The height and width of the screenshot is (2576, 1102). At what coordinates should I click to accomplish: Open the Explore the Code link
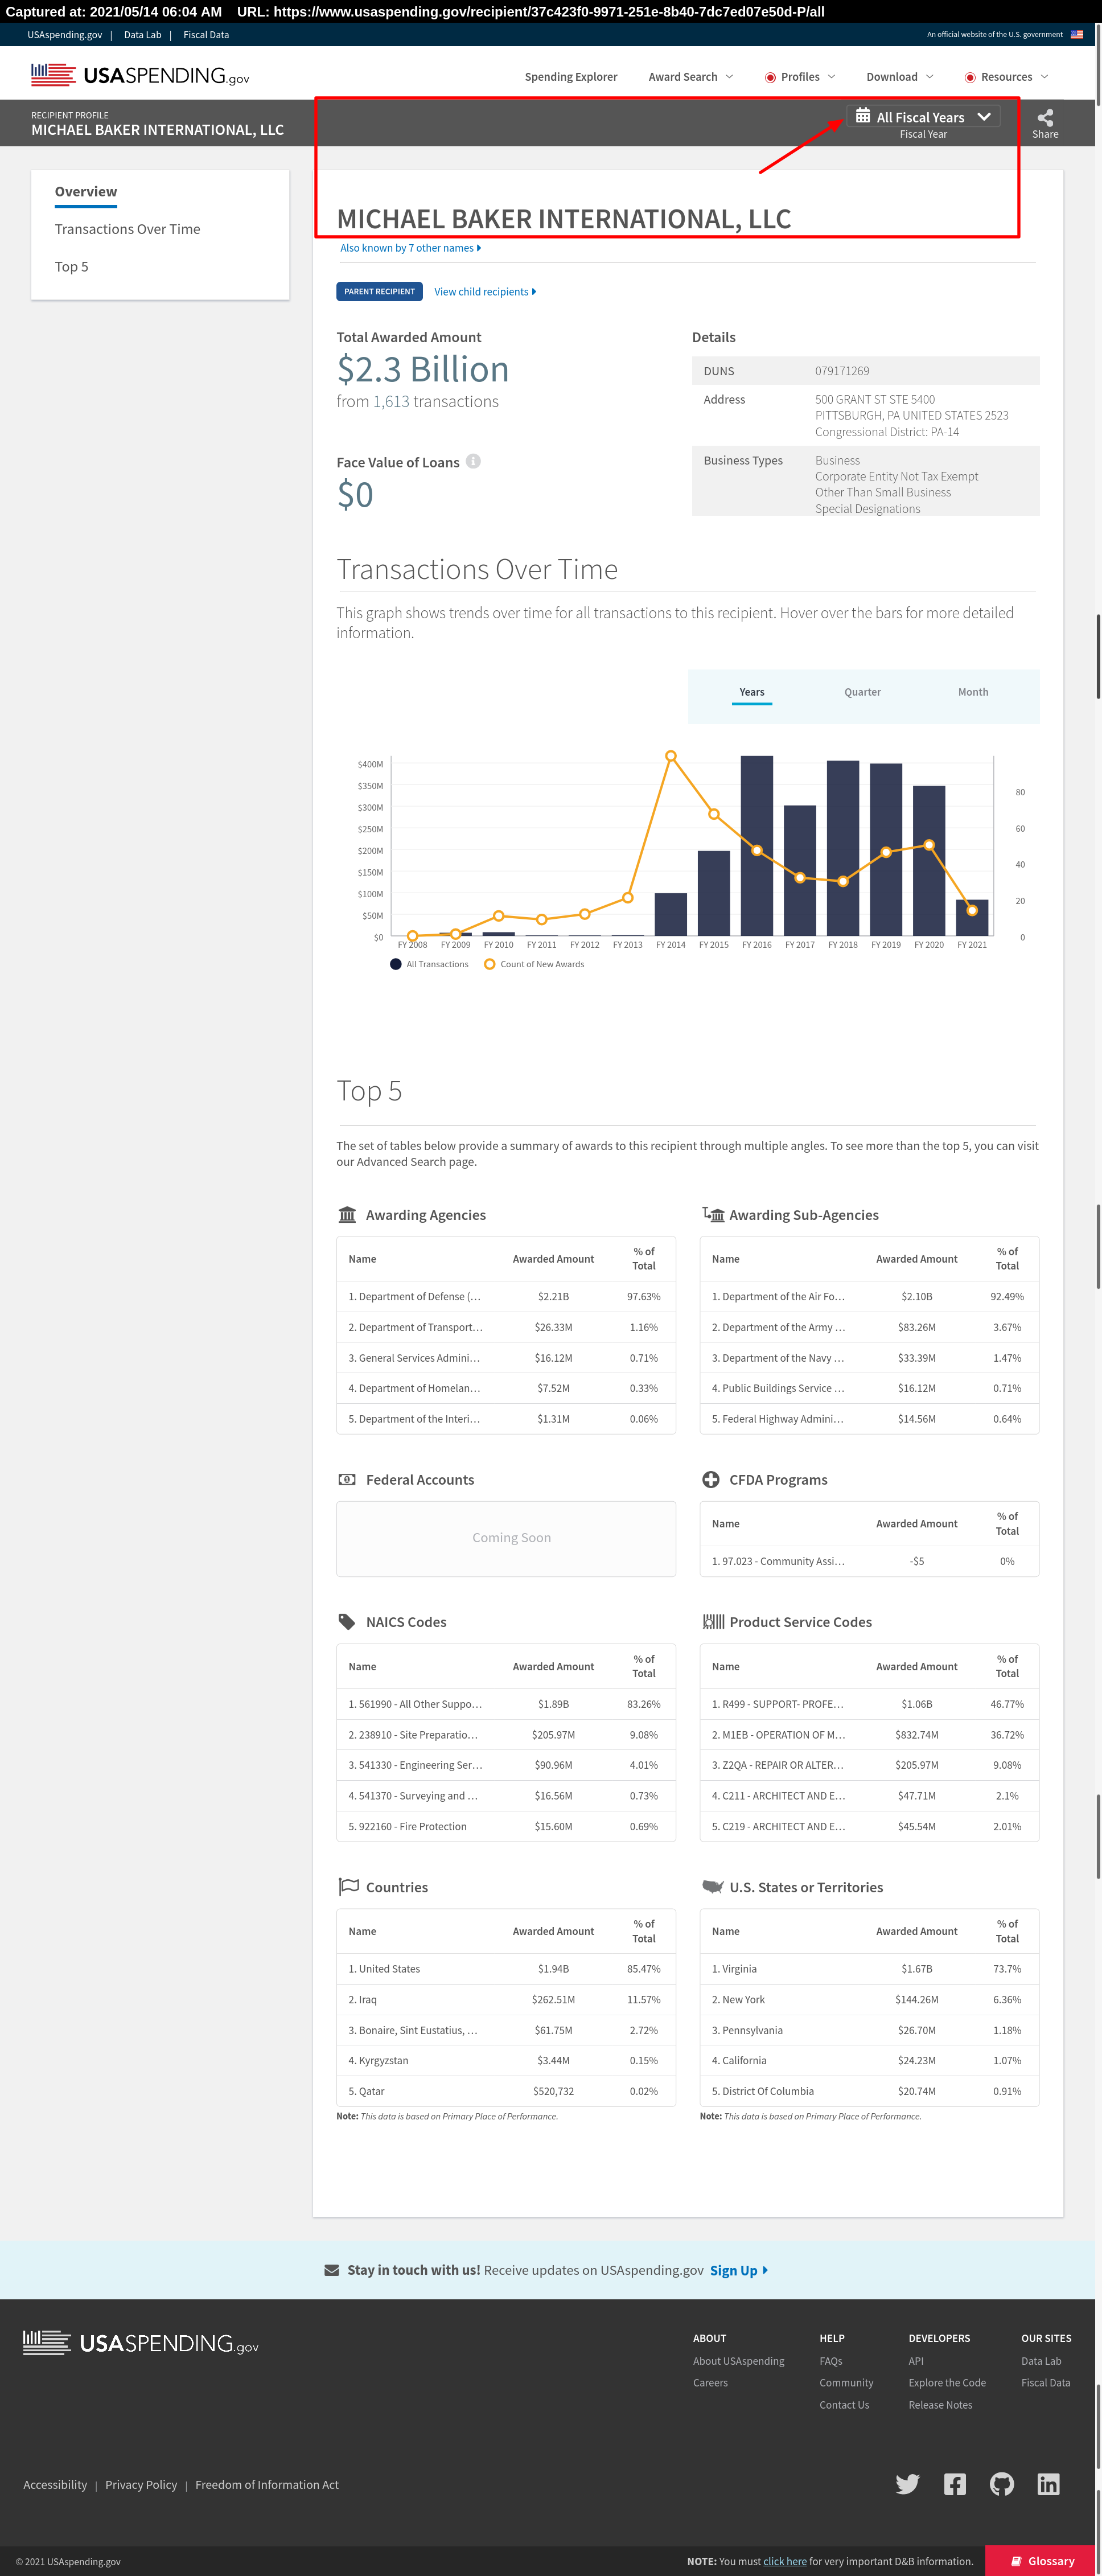[x=947, y=2383]
